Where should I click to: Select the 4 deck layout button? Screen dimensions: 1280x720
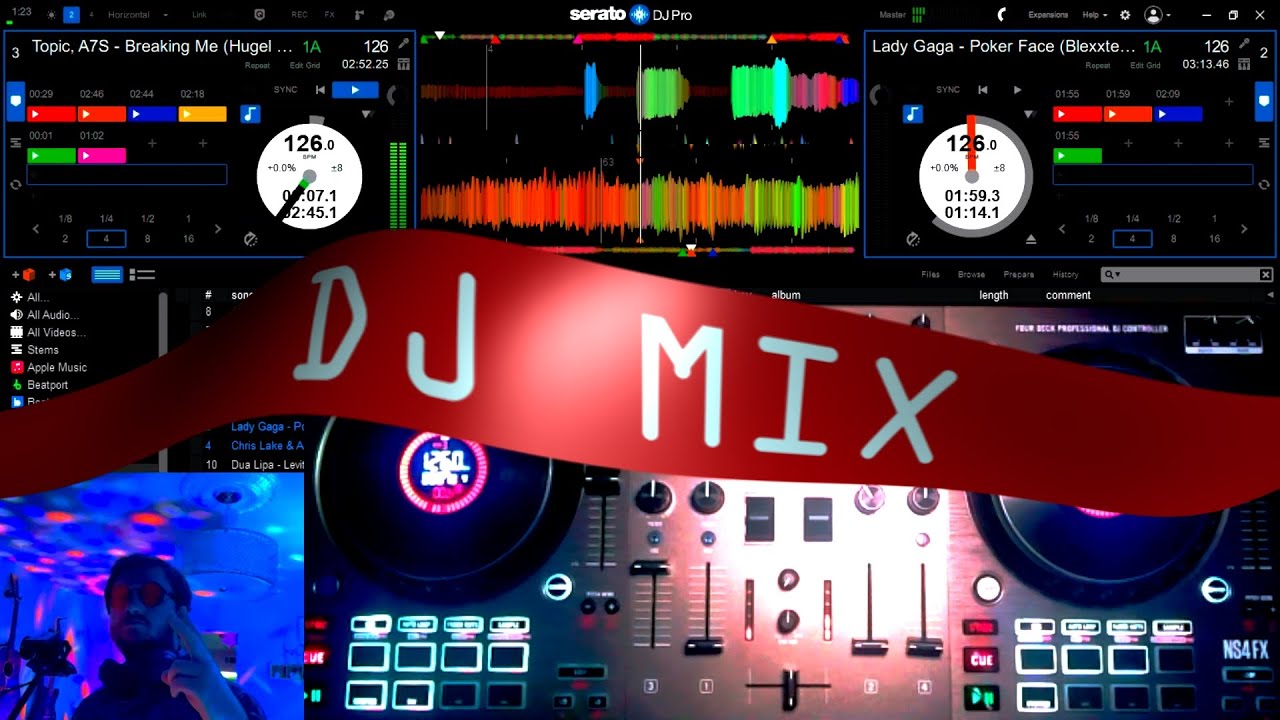click(x=92, y=15)
